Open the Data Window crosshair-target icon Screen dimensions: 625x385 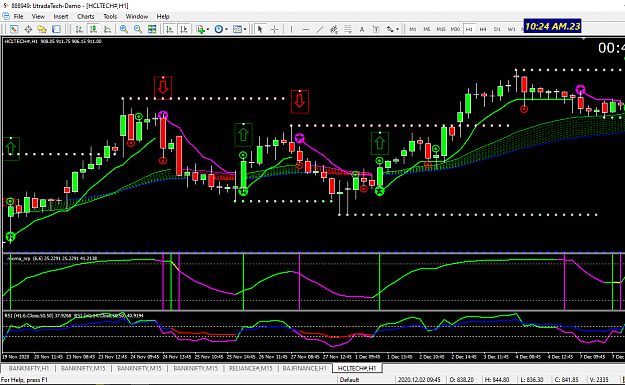pyautogui.click(x=28, y=29)
